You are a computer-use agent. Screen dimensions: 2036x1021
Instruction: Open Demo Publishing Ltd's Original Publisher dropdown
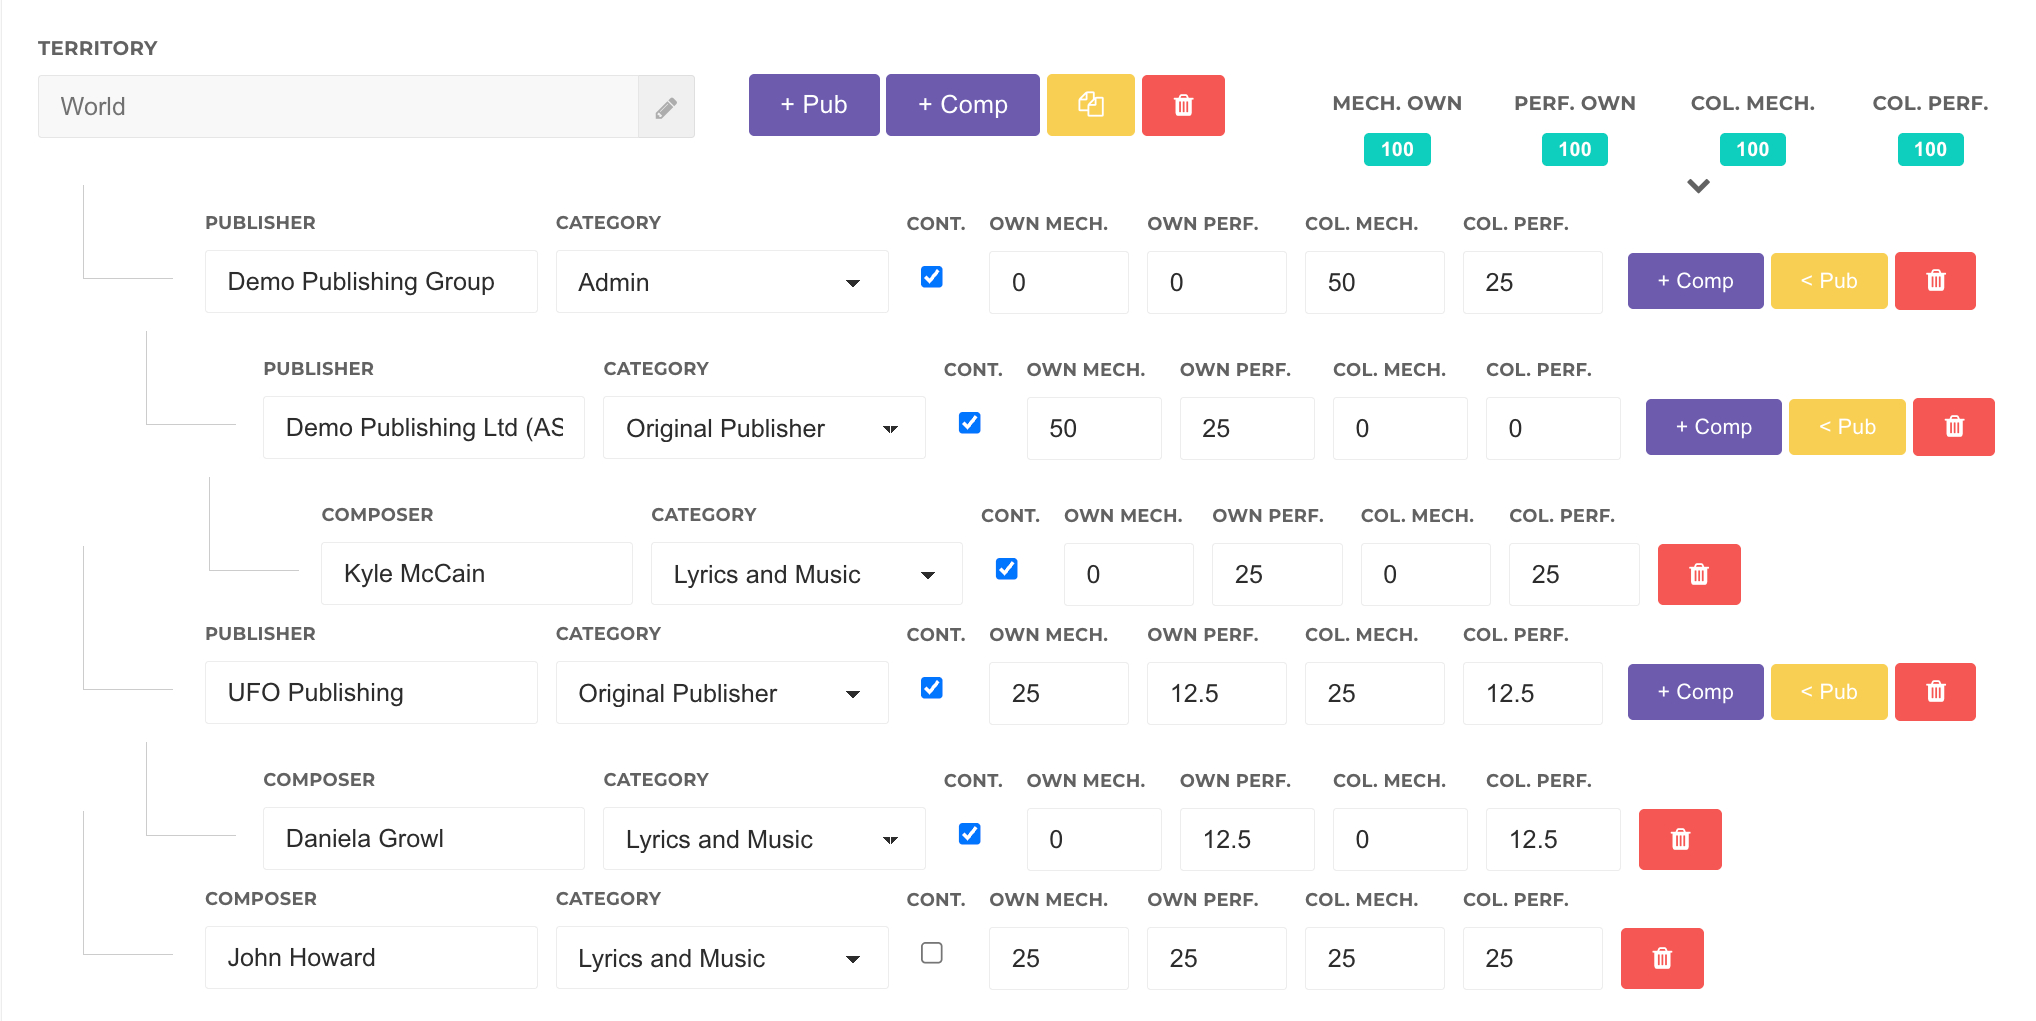tap(764, 428)
